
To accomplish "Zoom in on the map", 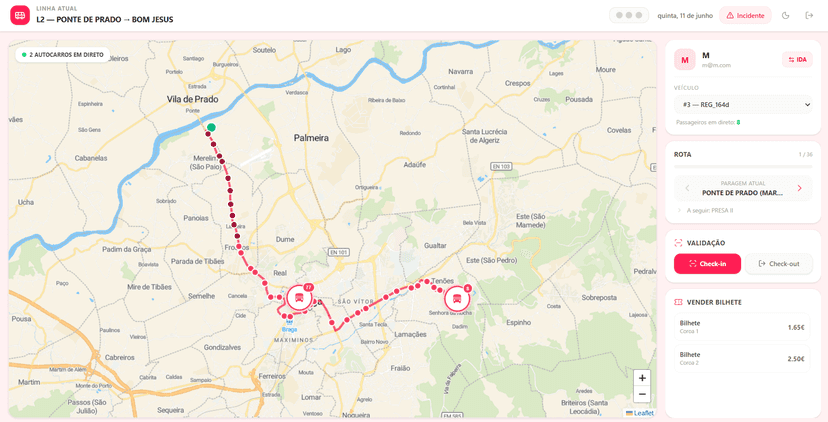I will pyautogui.click(x=642, y=378).
